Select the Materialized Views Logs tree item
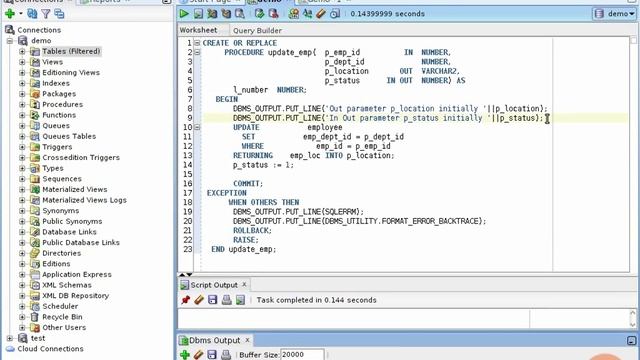Screen dimensions: 640x360 (x=84, y=200)
